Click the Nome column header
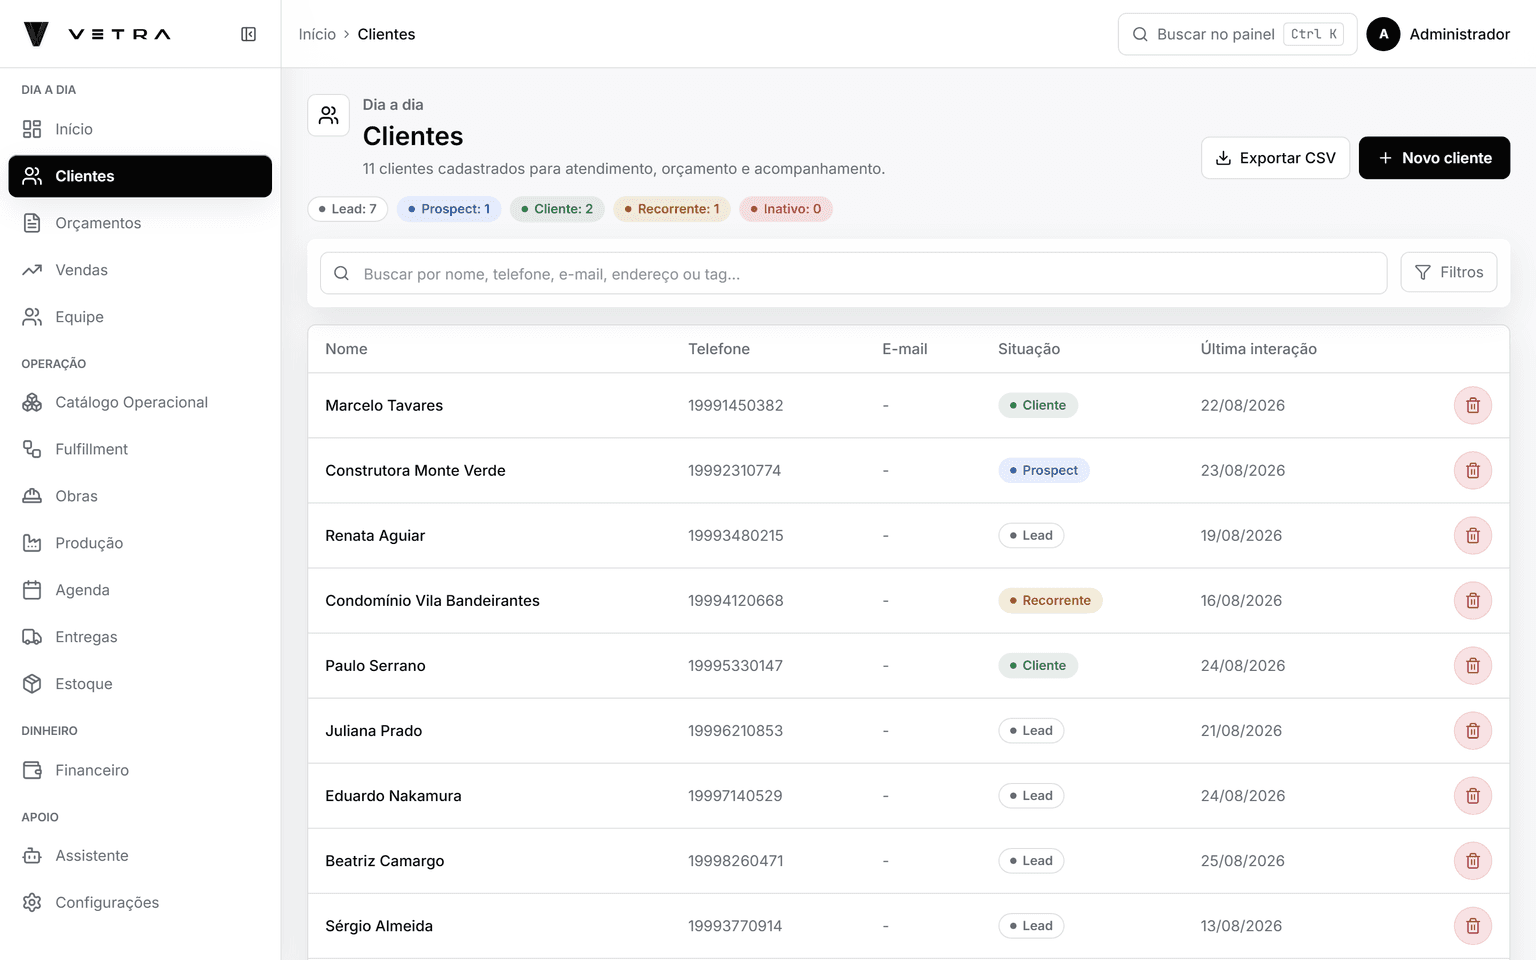 click(x=346, y=349)
